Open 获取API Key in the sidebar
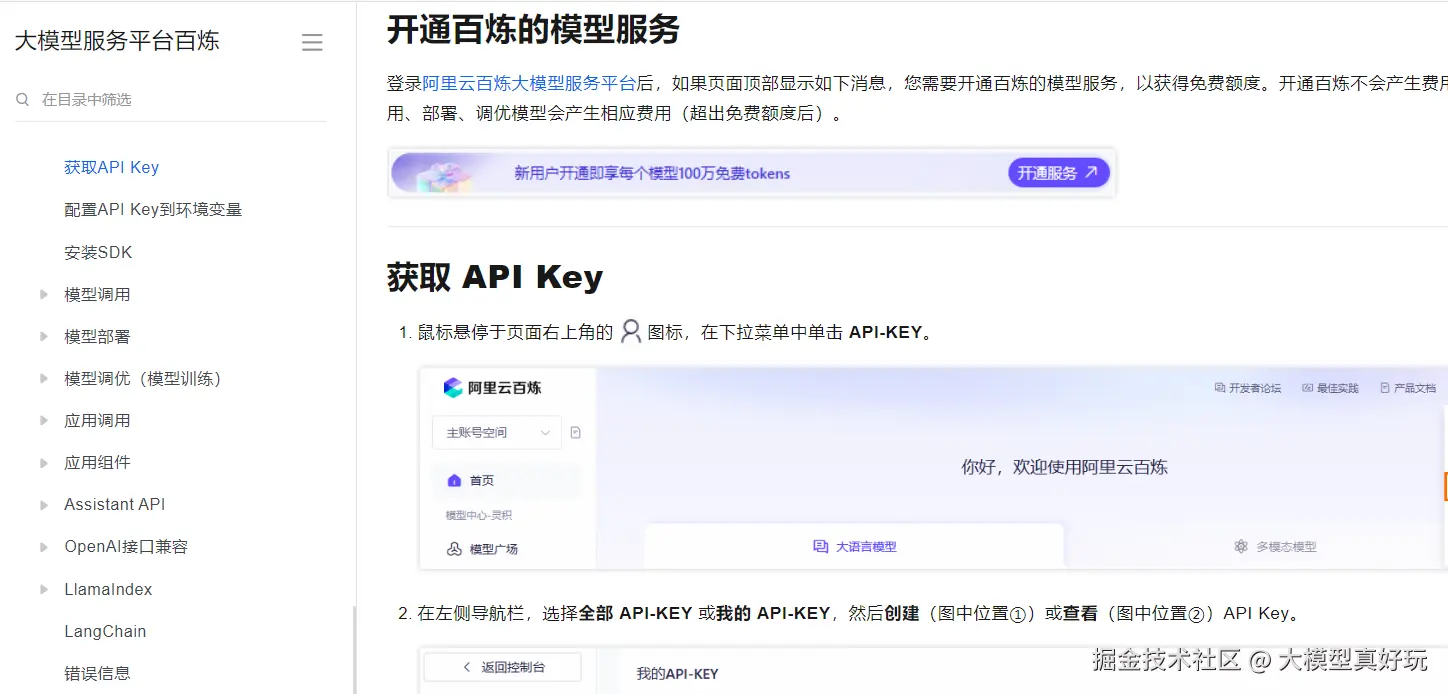The width and height of the screenshot is (1448, 694). click(112, 167)
